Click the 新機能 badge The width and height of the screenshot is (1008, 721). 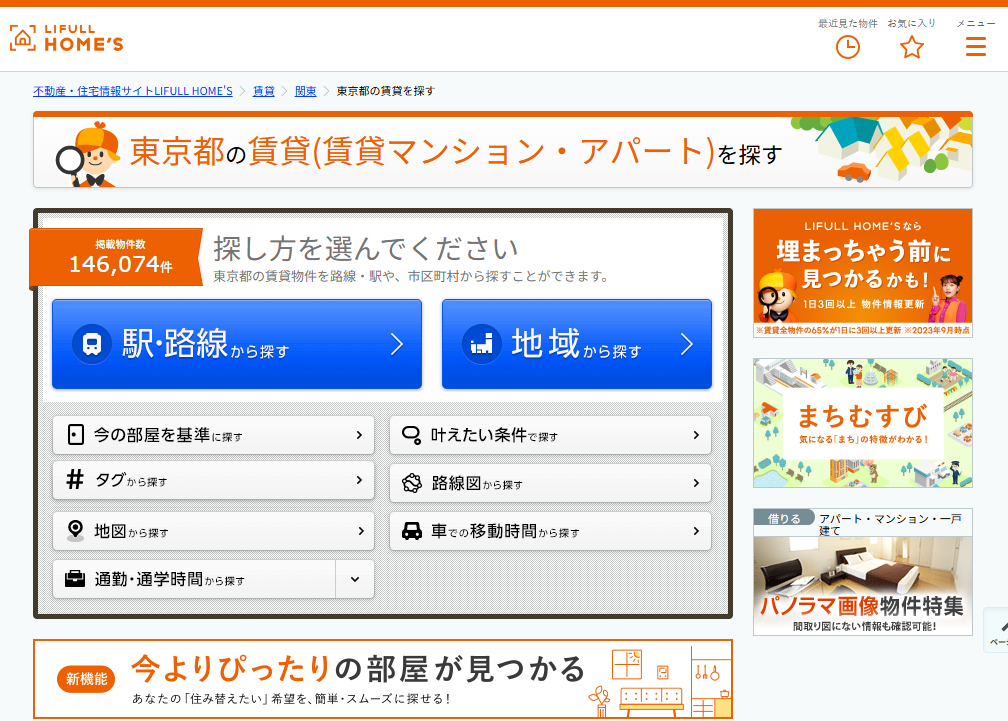pyautogui.click(x=86, y=679)
